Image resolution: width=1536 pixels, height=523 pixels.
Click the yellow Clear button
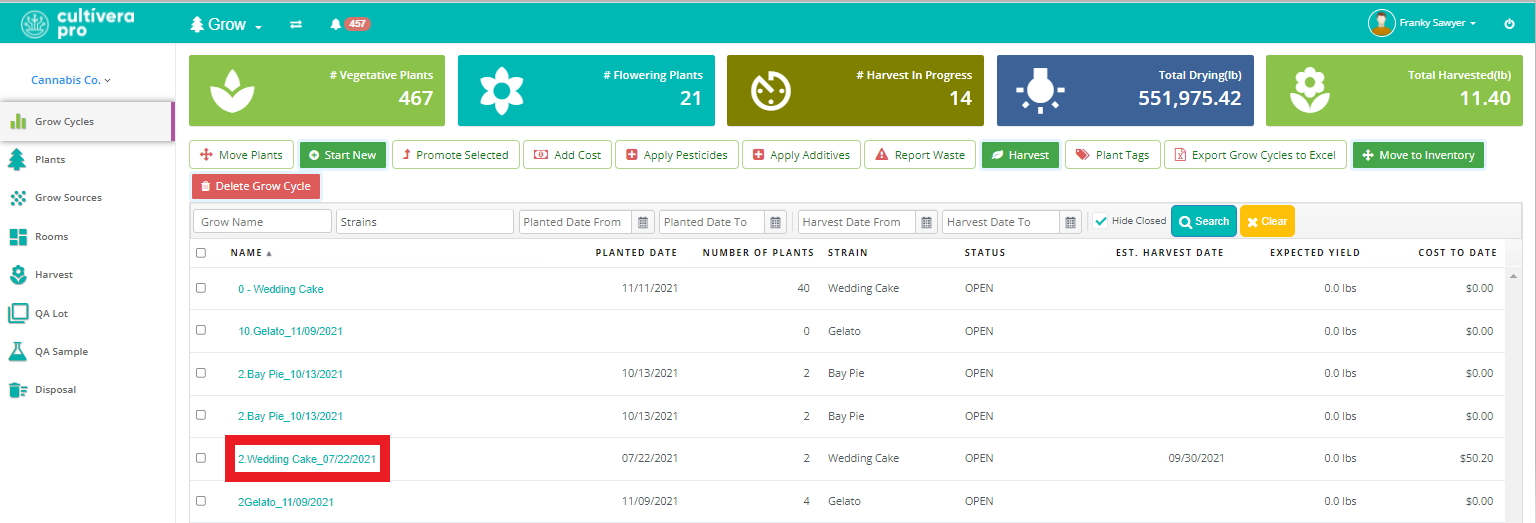[x=1267, y=221]
